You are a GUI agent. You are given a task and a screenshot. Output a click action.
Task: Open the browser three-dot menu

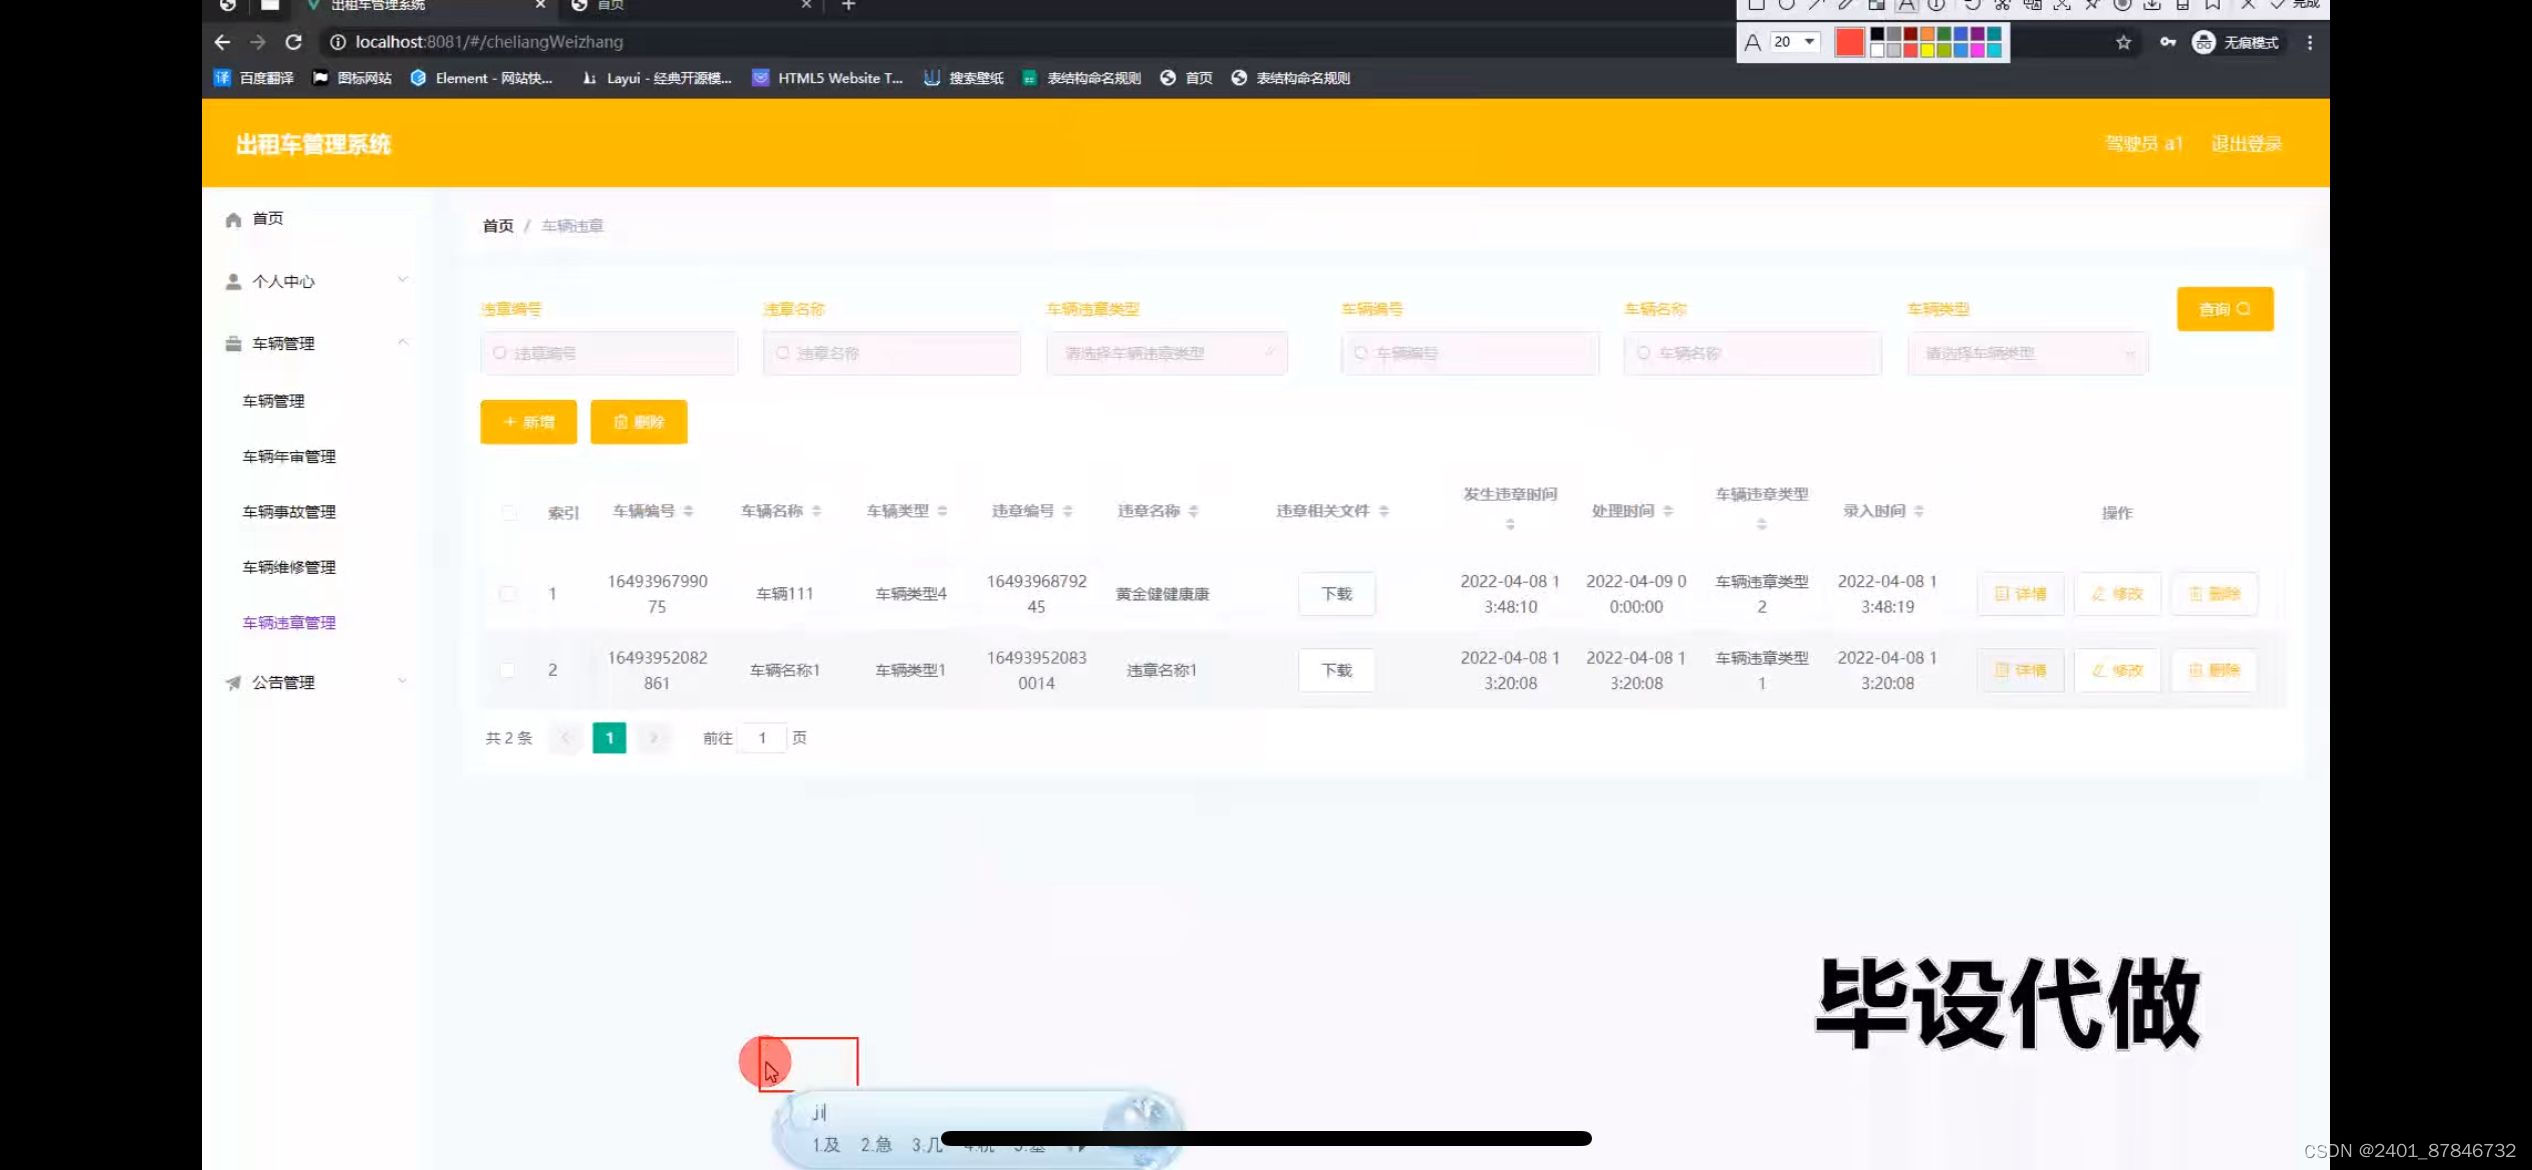(x=2309, y=42)
